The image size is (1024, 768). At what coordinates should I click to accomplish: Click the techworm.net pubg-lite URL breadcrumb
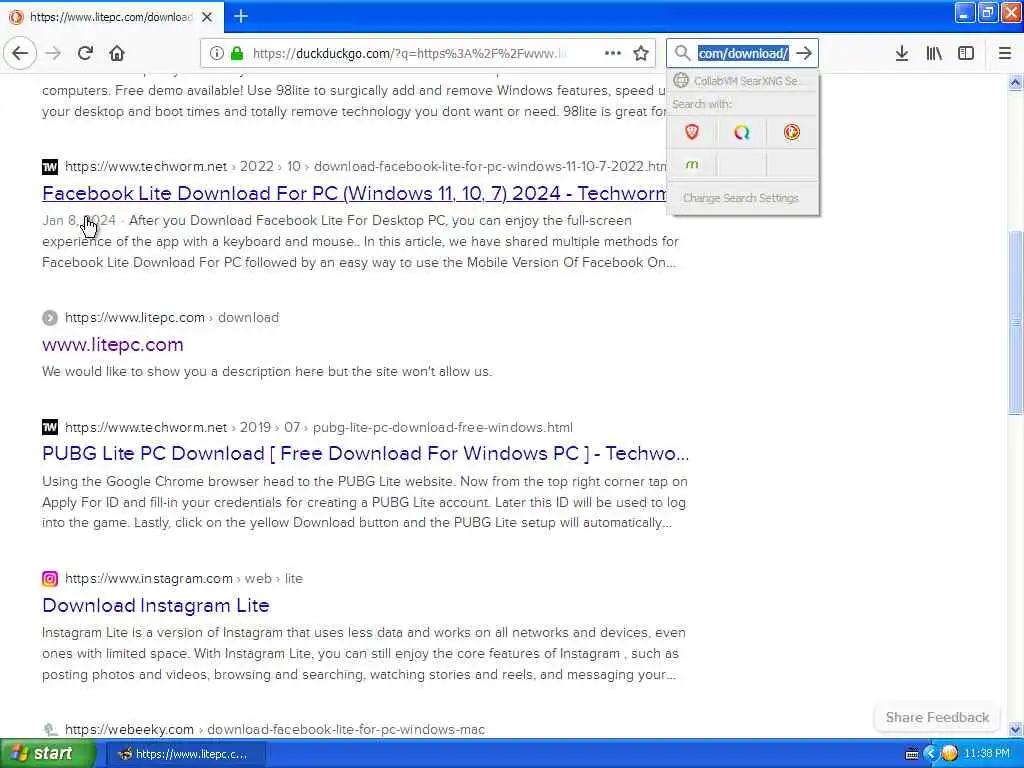pos(319,428)
